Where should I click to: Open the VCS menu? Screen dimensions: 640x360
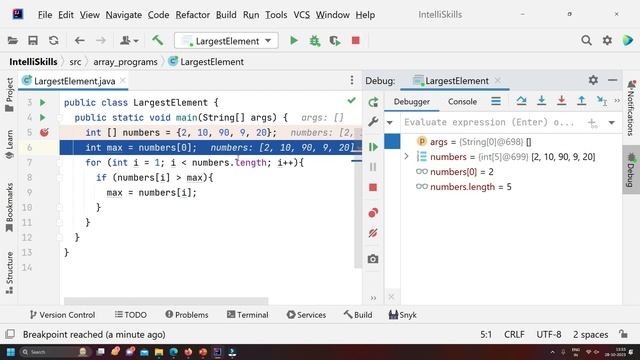coord(302,15)
